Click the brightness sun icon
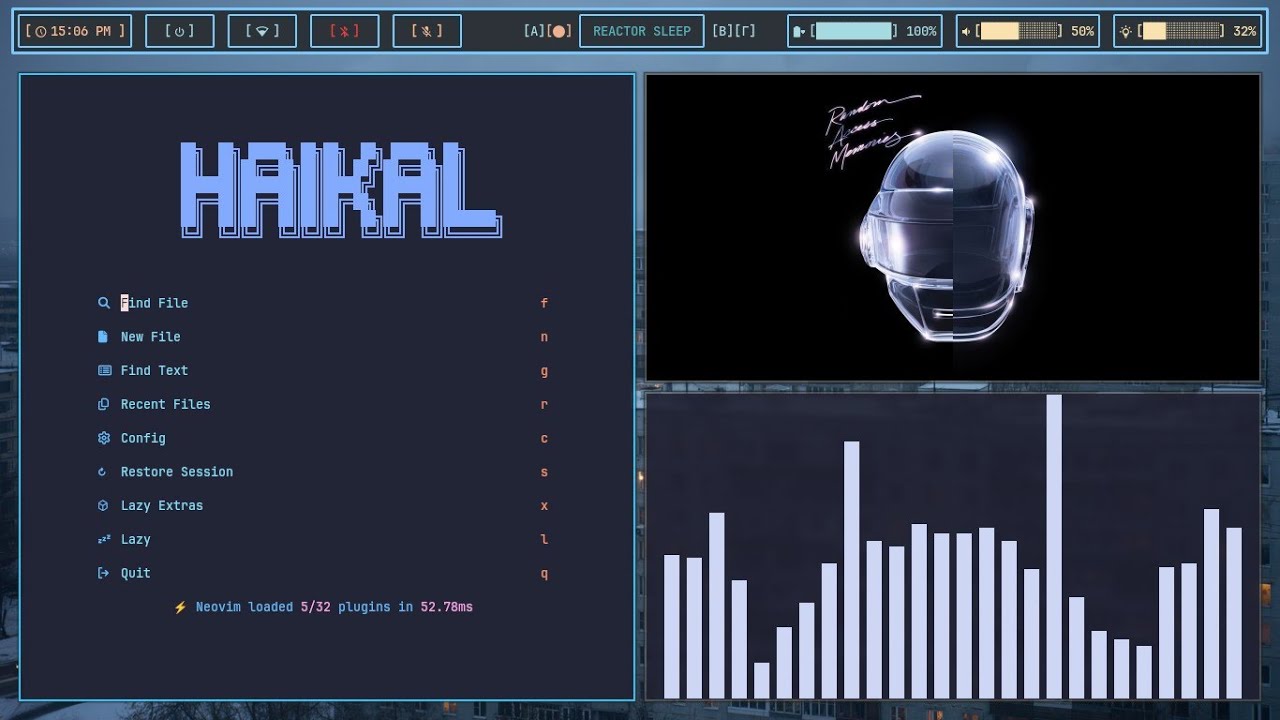This screenshot has width=1280, height=720. (x=1126, y=31)
